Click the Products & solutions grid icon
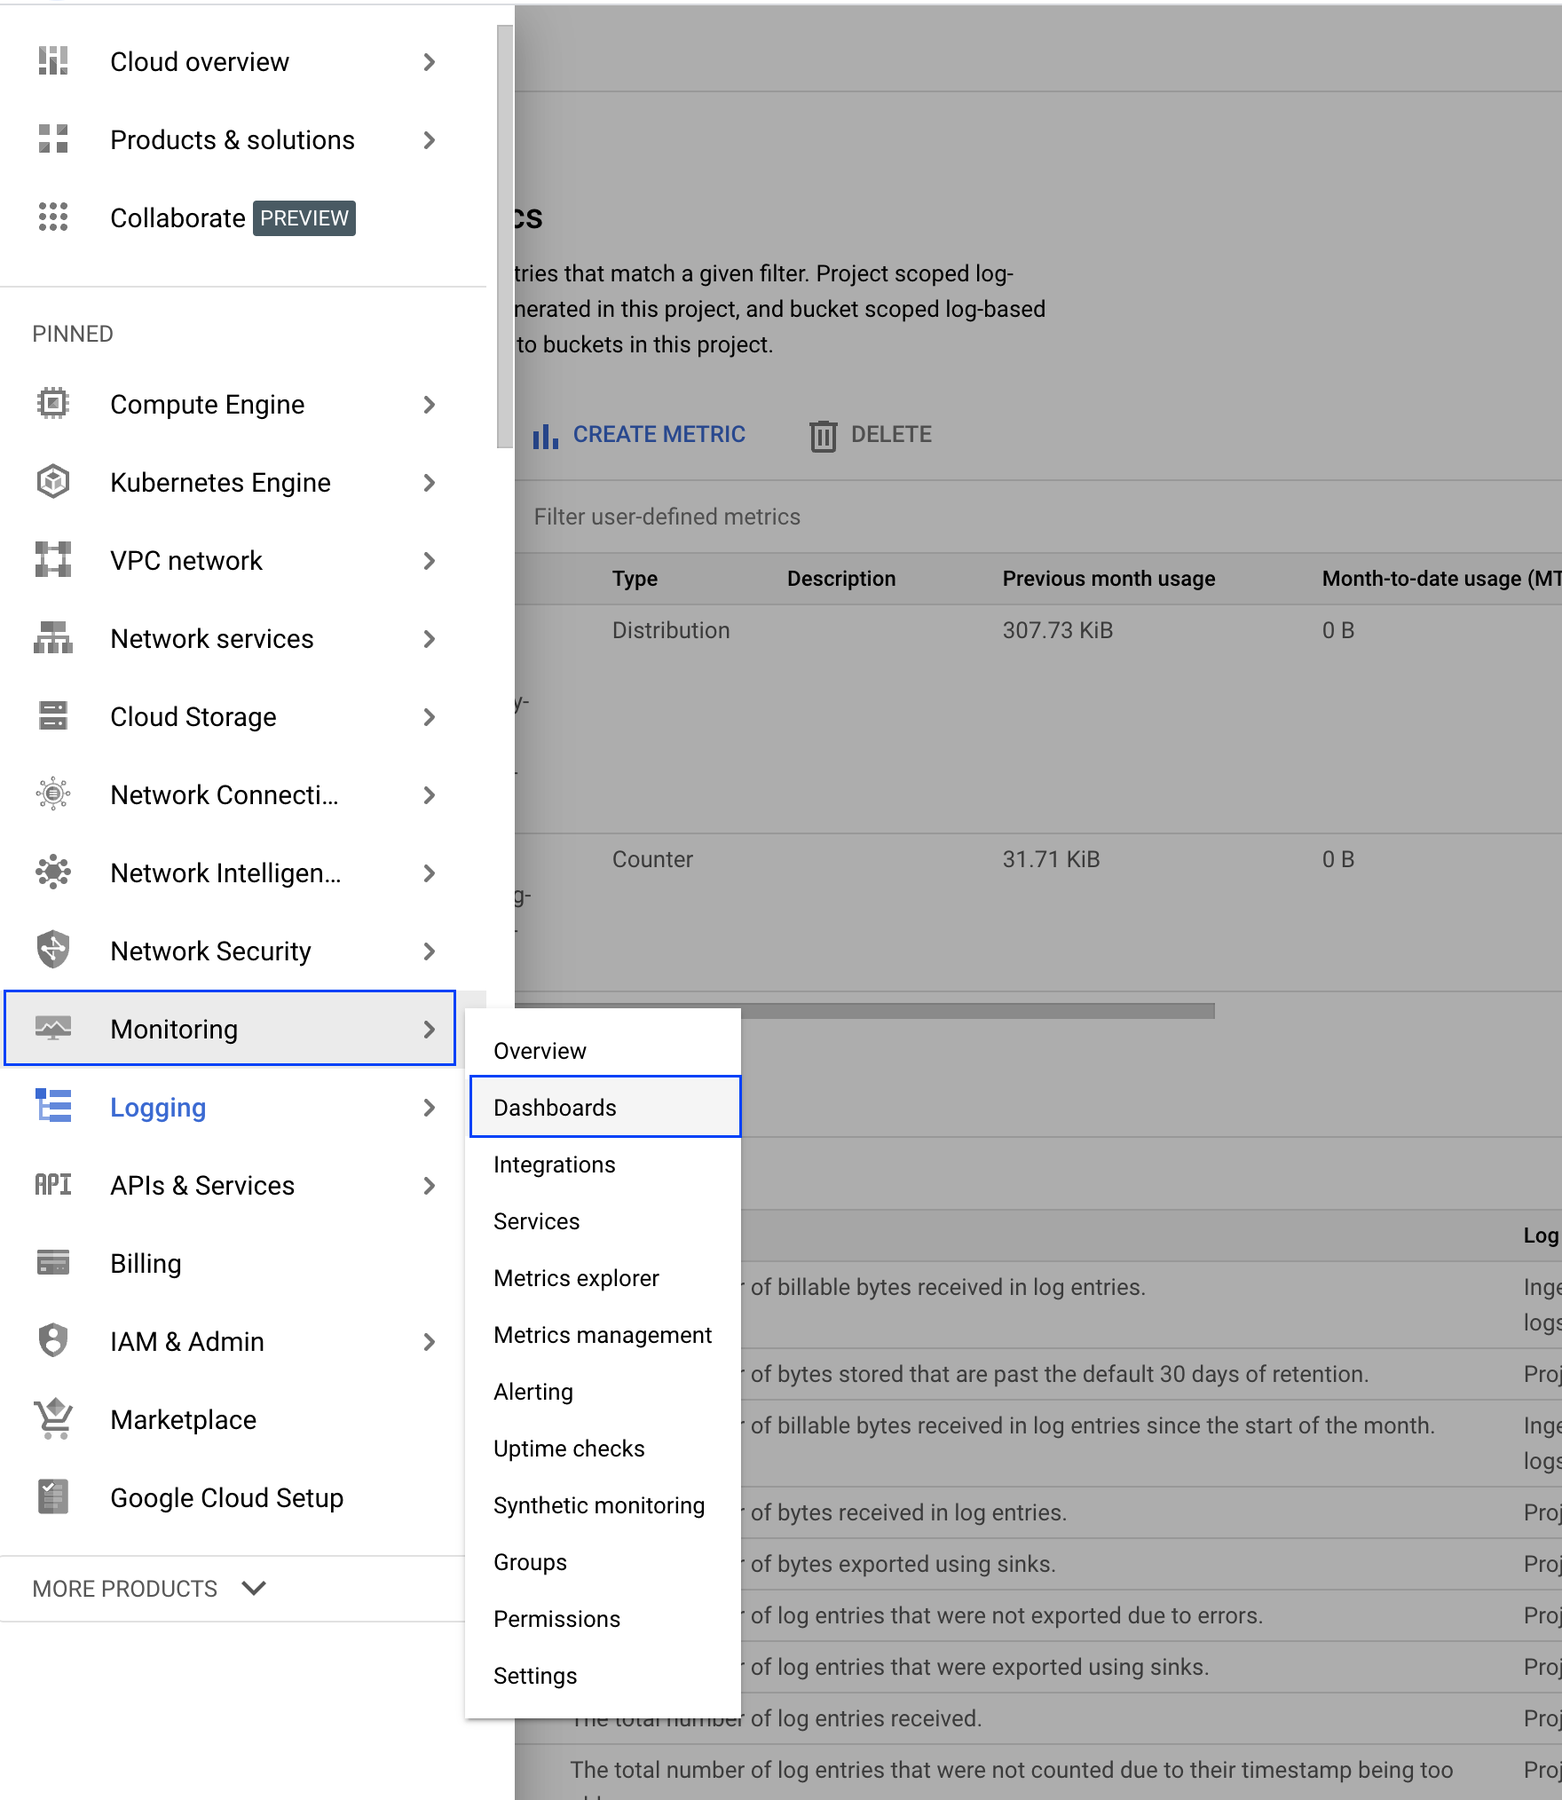Viewport: 1562px width, 1800px height. click(x=53, y=139)
